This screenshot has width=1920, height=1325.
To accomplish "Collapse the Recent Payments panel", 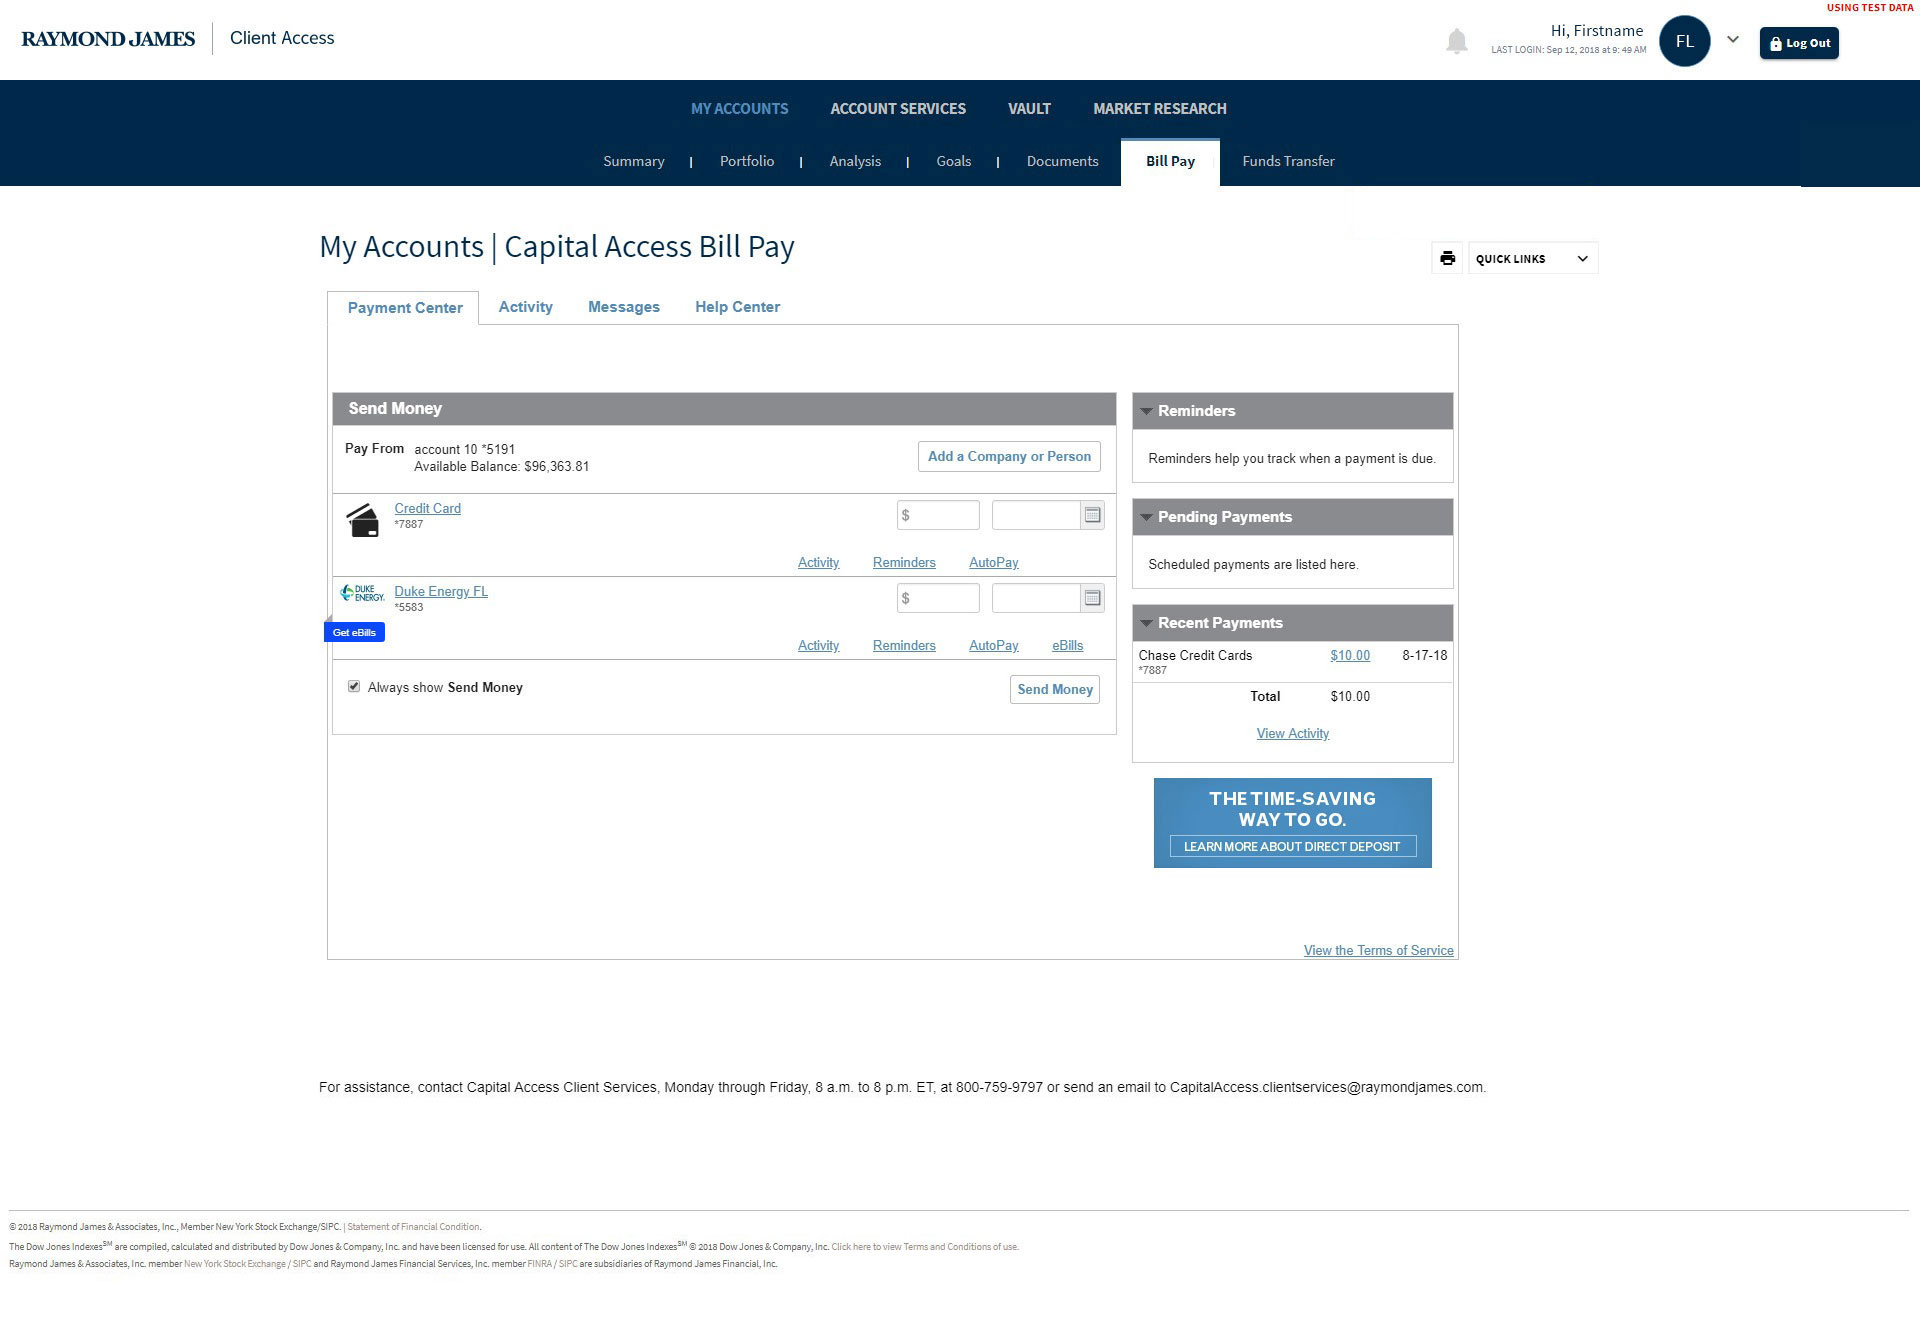I will click(1147, 623).
